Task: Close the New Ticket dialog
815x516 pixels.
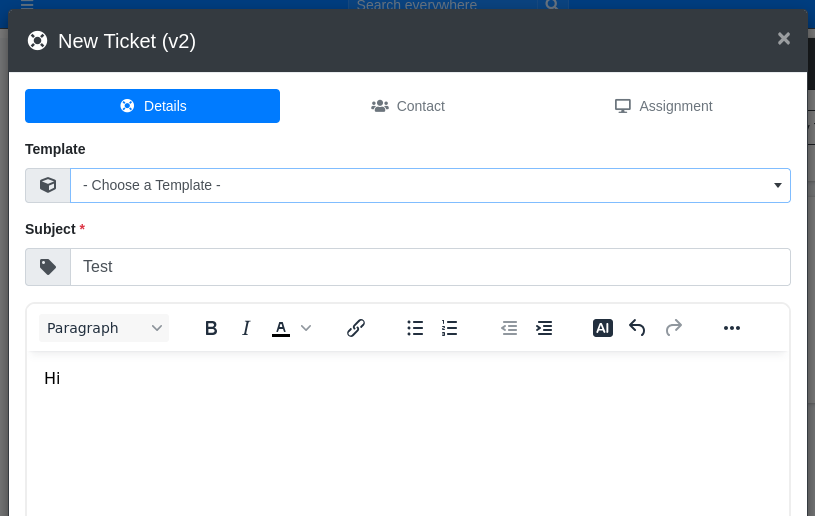Action: [x=784, y=39]
